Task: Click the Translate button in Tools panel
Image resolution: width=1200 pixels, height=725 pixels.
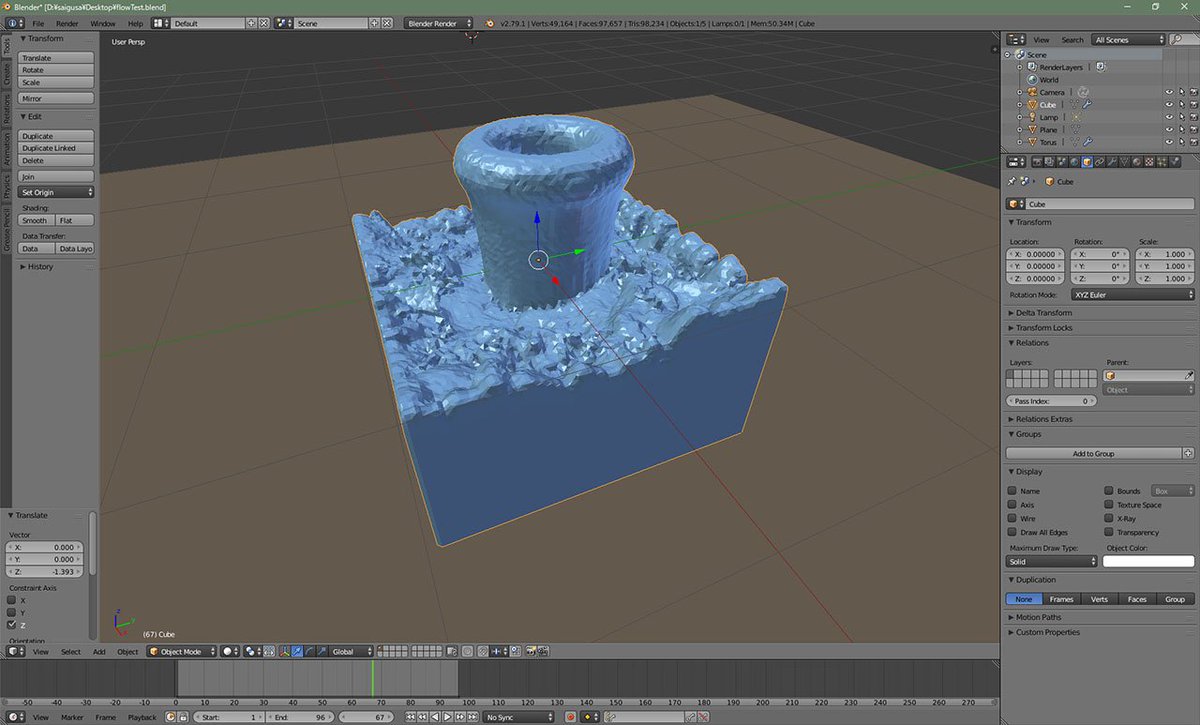Action: click(56, 58)
